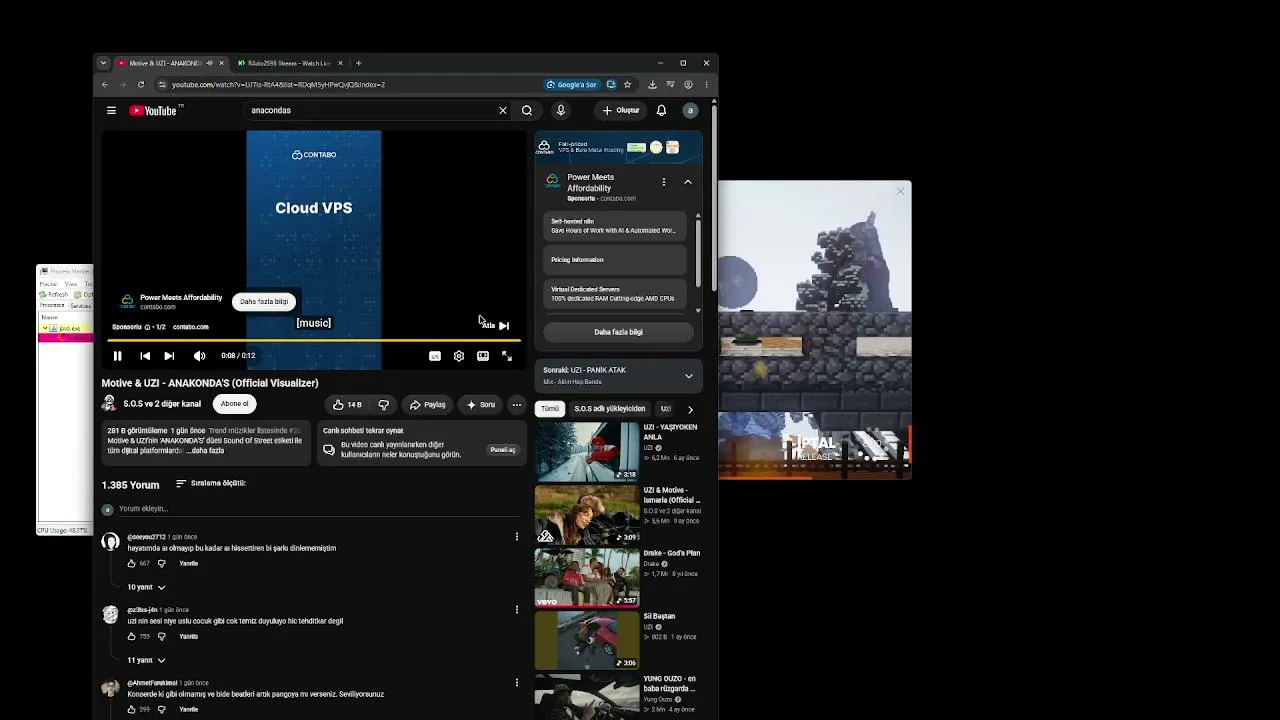Screen dimensions: 1280x720
Task: Switch to the RAsio2595 Stream browser tab
Action: pyautogui.click(x=289, y=63)
